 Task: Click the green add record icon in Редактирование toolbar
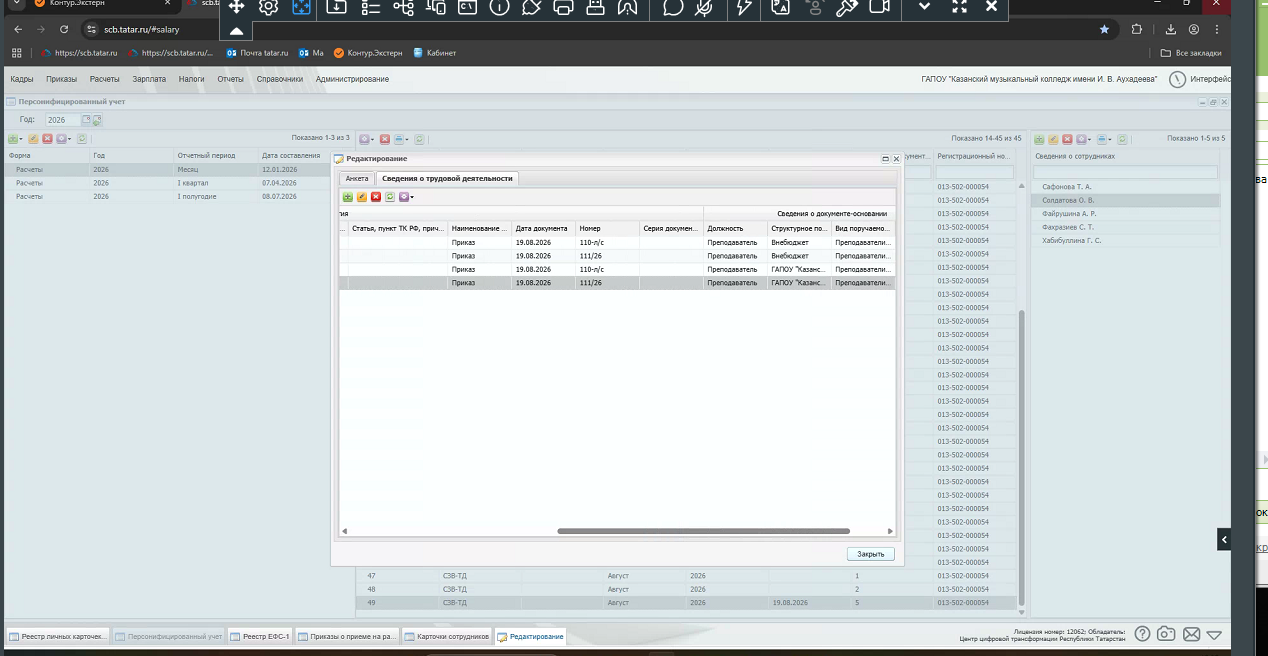click(x=348, y=197)
